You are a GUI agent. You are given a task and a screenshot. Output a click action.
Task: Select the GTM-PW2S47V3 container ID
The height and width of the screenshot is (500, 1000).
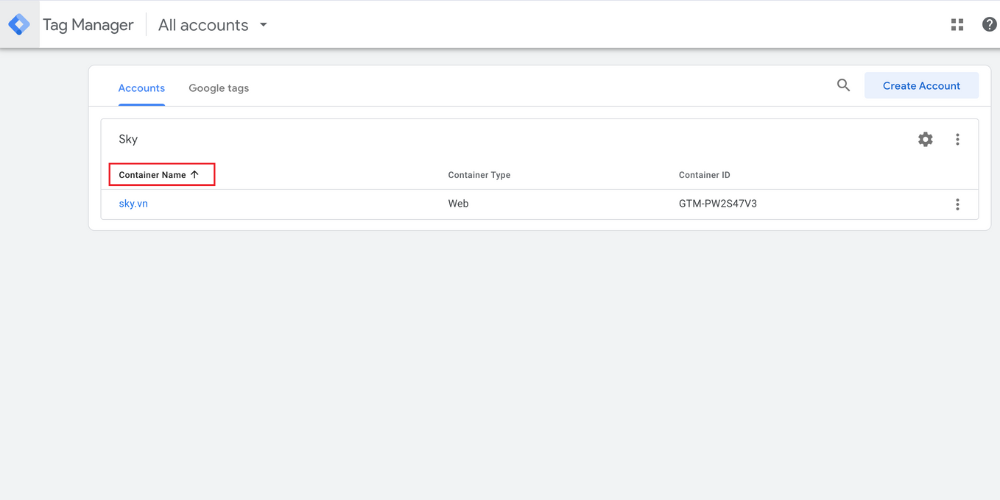click(x=717, y=204)
